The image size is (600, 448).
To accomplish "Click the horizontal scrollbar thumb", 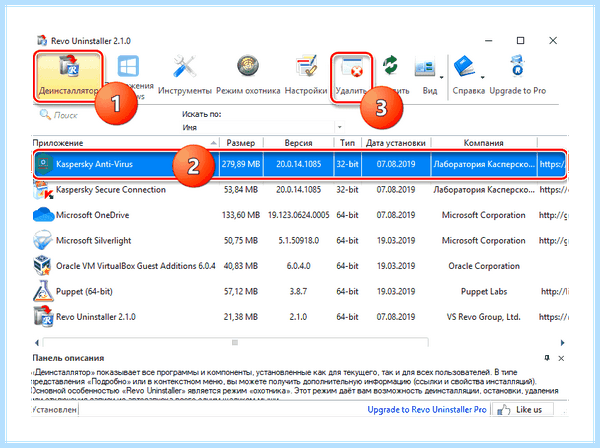I will [x=235, y=342].
